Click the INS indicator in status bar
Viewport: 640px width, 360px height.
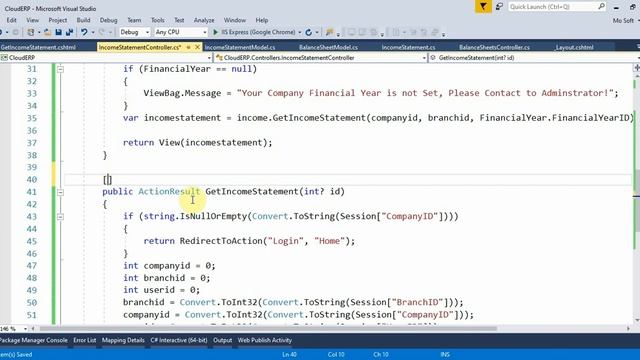[x=445, y=354]
